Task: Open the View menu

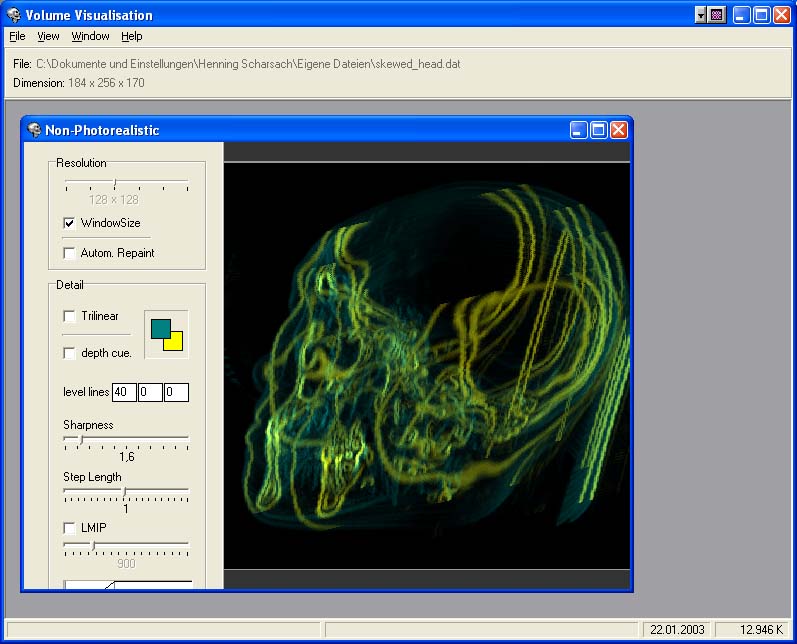Action: (48, 36)
